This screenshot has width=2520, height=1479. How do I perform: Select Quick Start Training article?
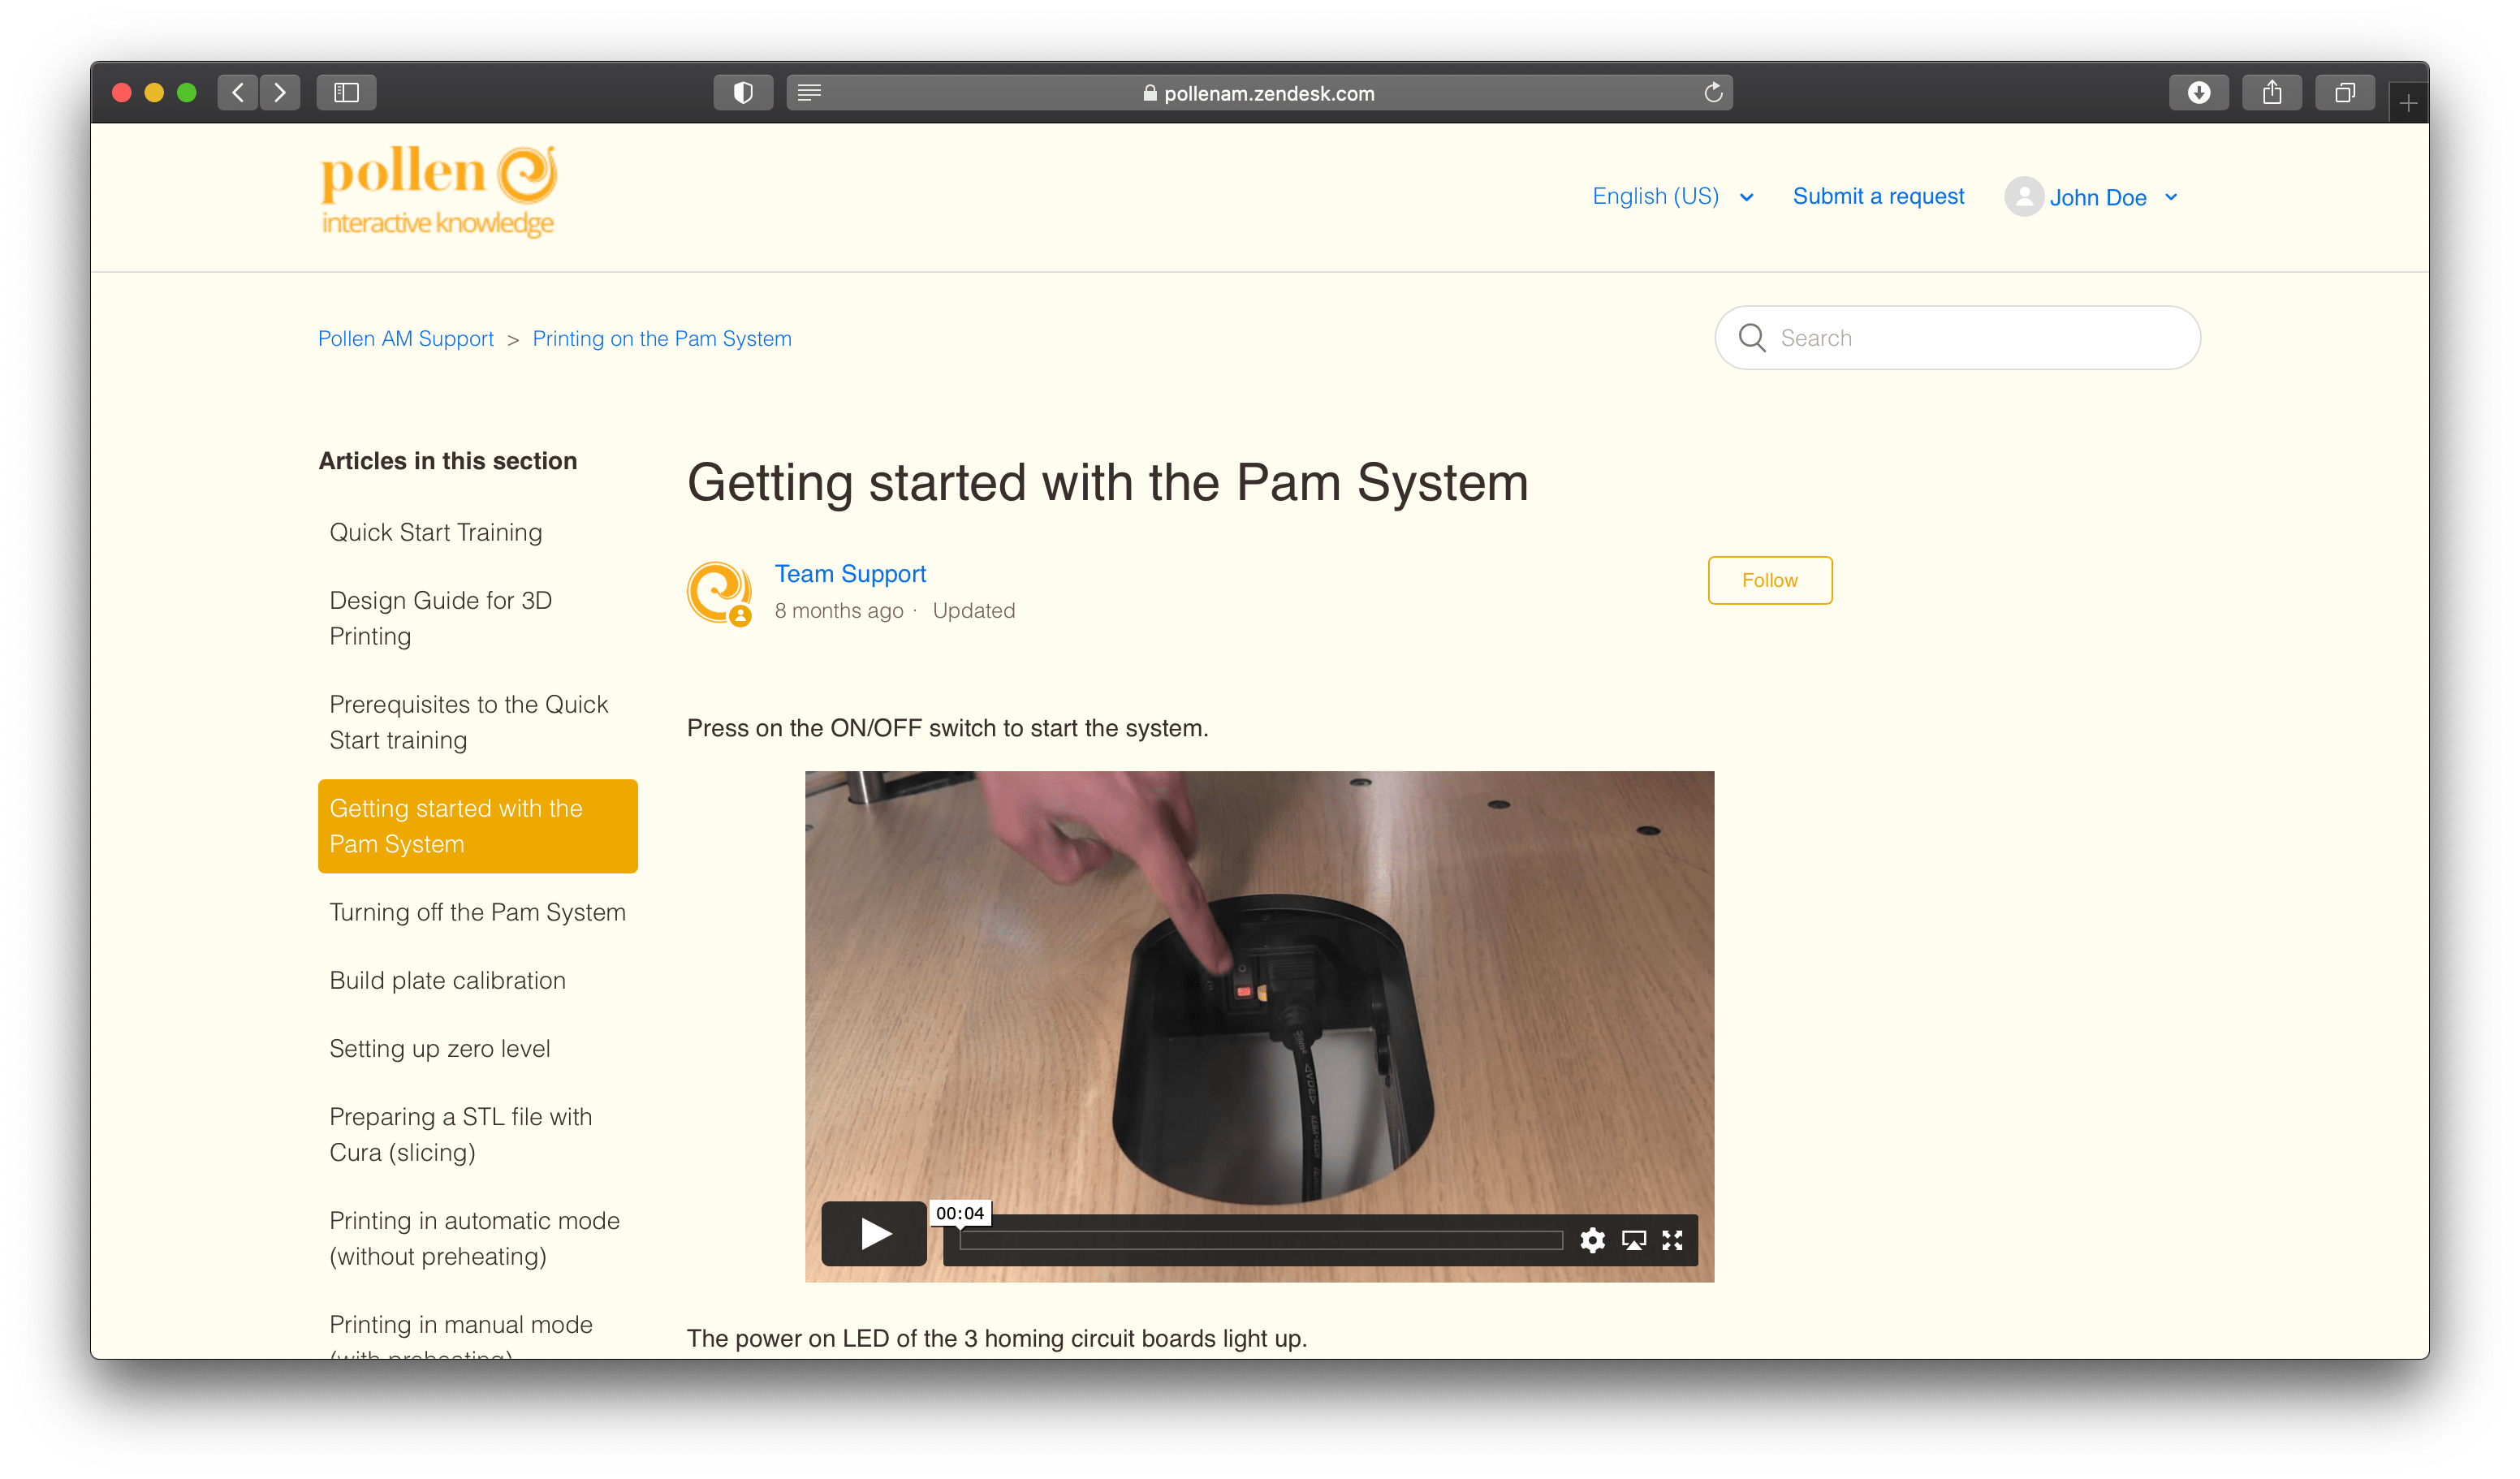[x=437, y=532]
